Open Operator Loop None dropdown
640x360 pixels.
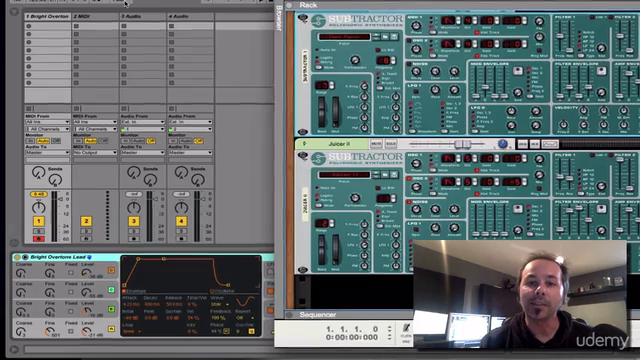131,331
